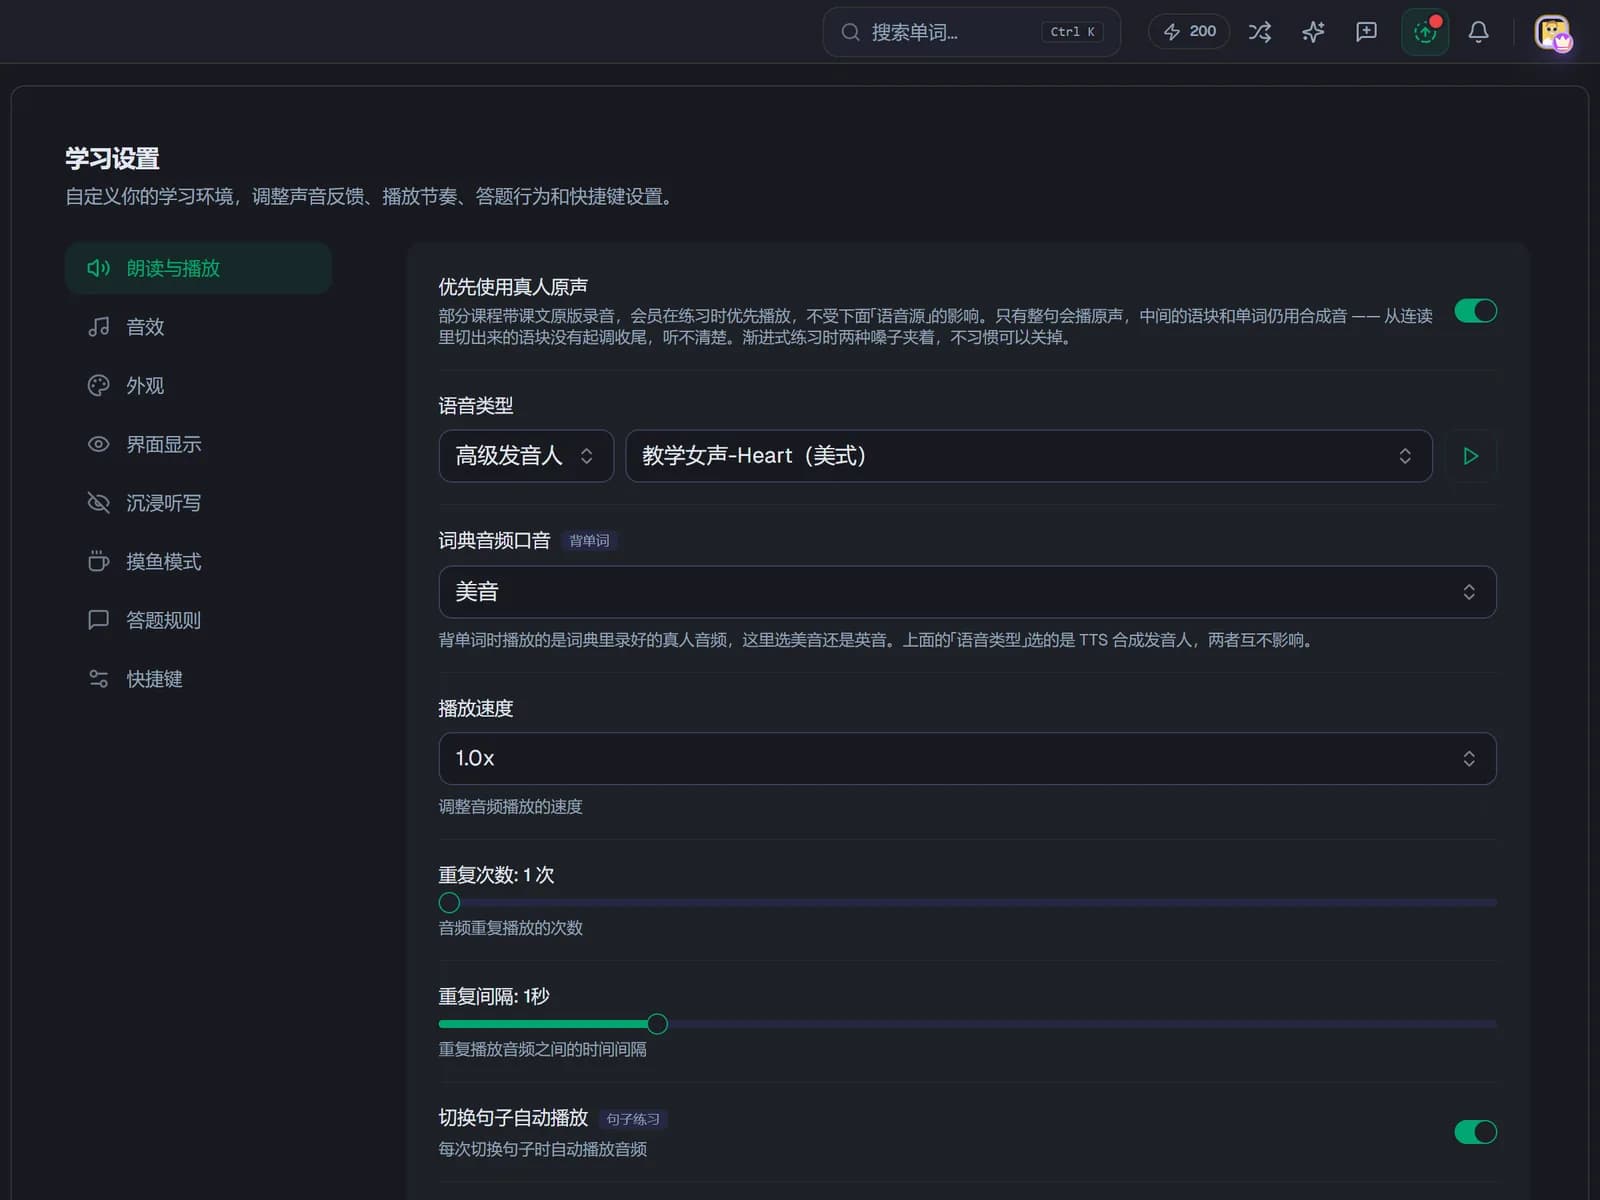Screen dimensions: 1600x1200
Task: Toggle 切换句子自动播放 switch
Action: point(1475,1132)
